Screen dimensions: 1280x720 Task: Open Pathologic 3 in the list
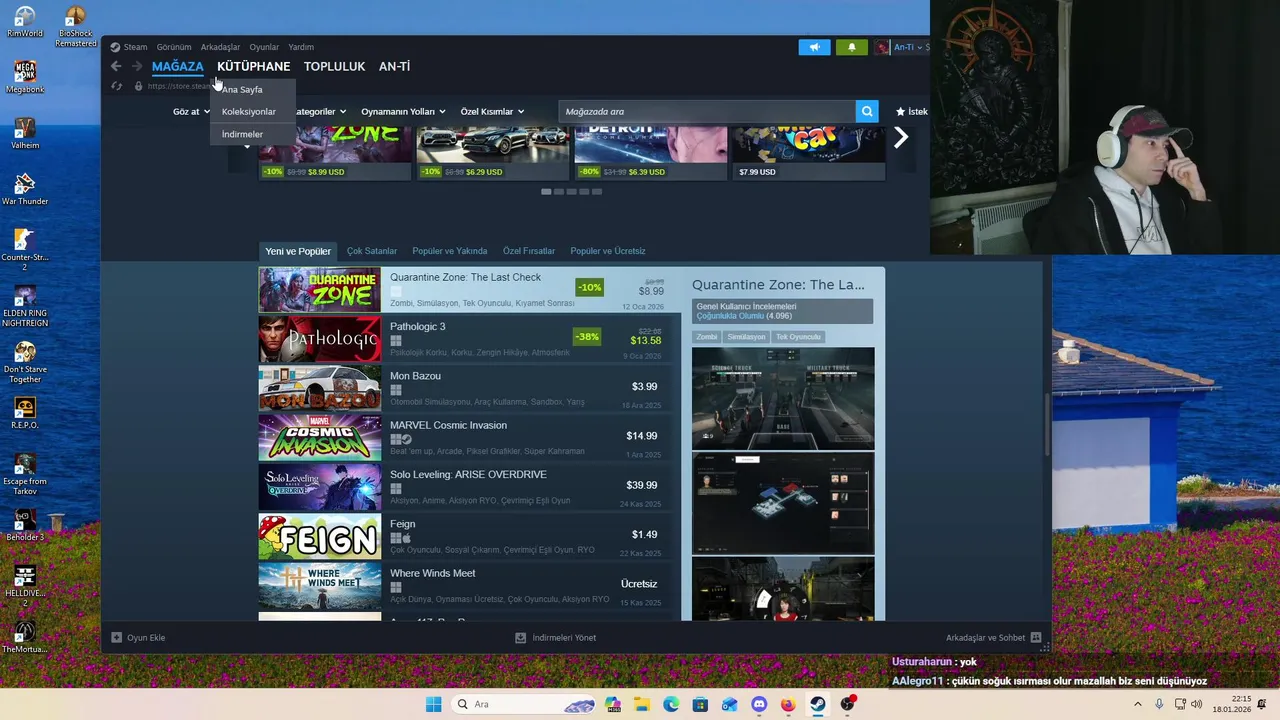(469, 340)
